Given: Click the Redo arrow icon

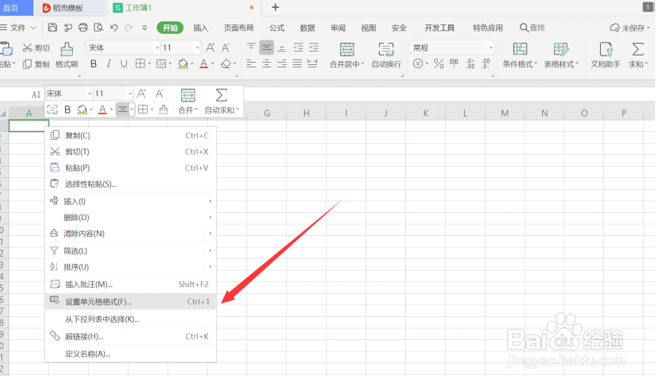Looking at the screenshot, I should (x=129, y=28).
